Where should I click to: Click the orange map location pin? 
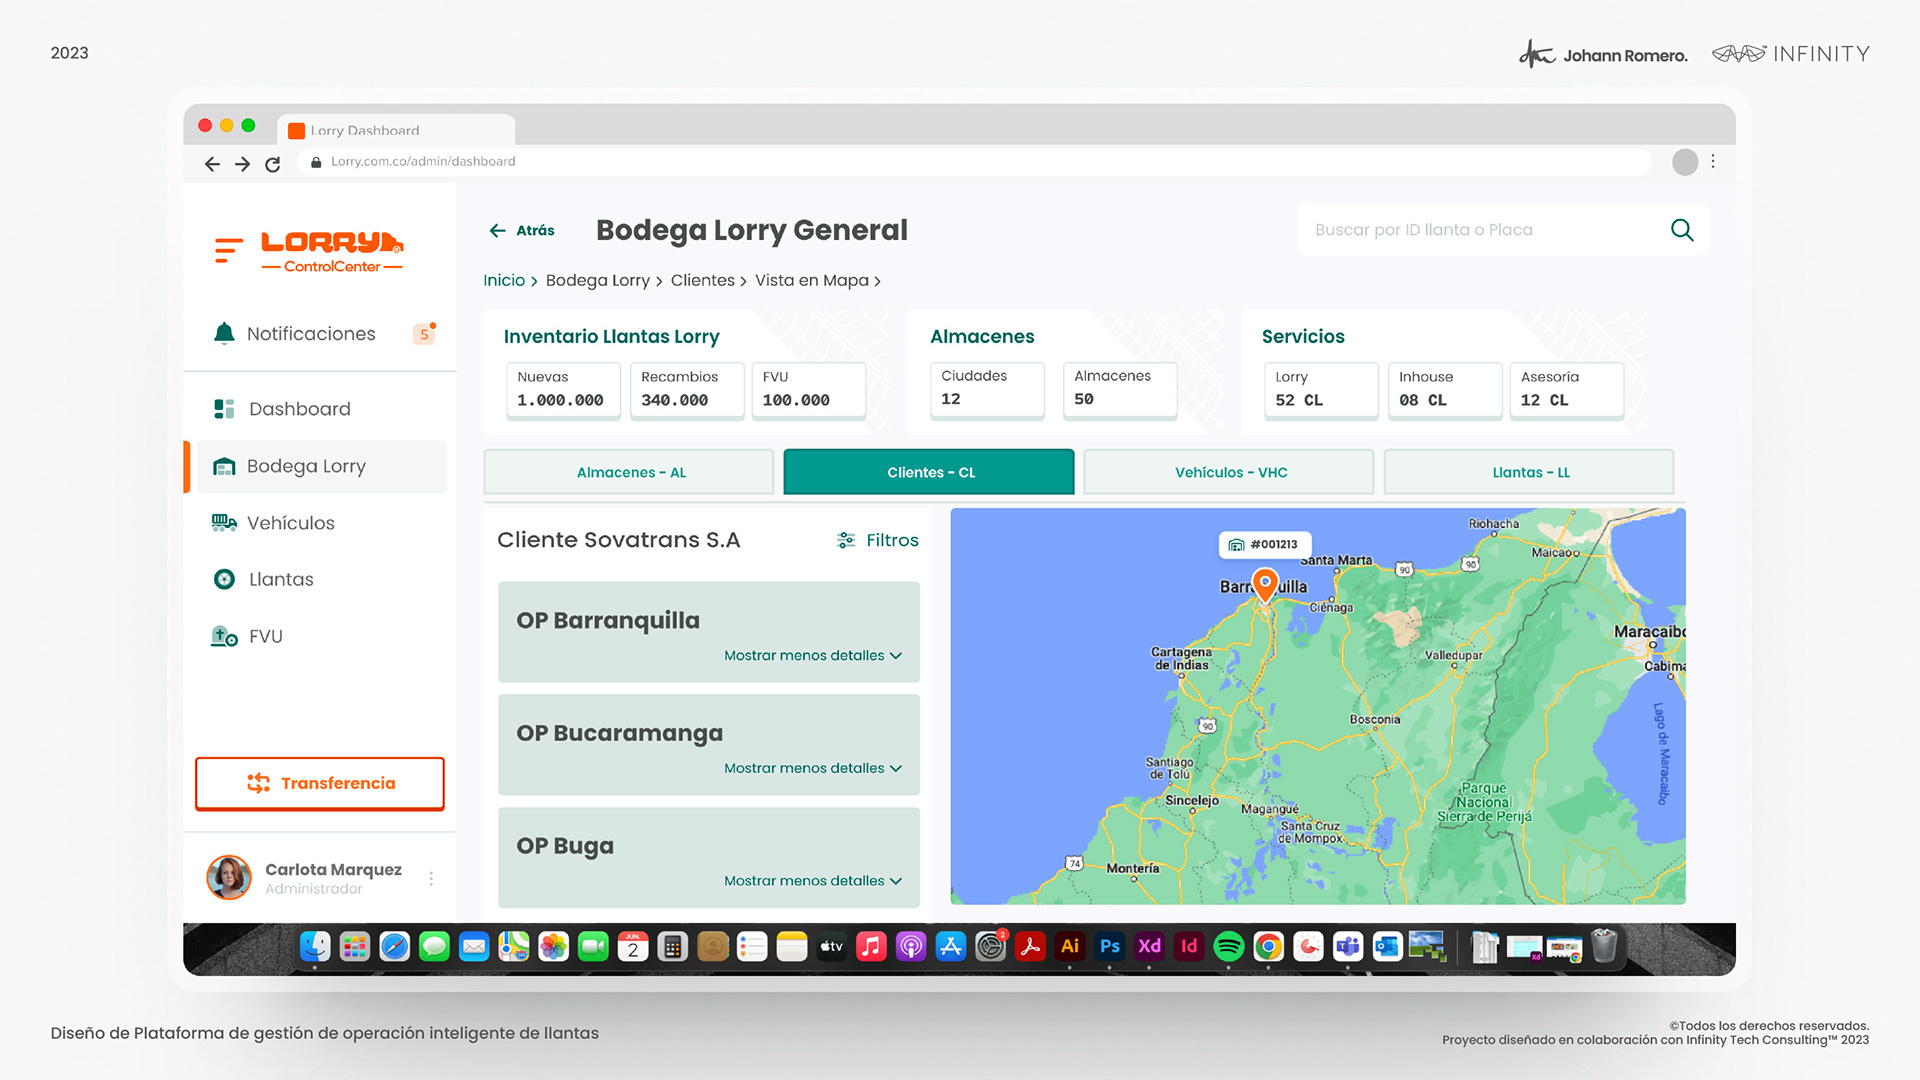tap(1265, 584)
